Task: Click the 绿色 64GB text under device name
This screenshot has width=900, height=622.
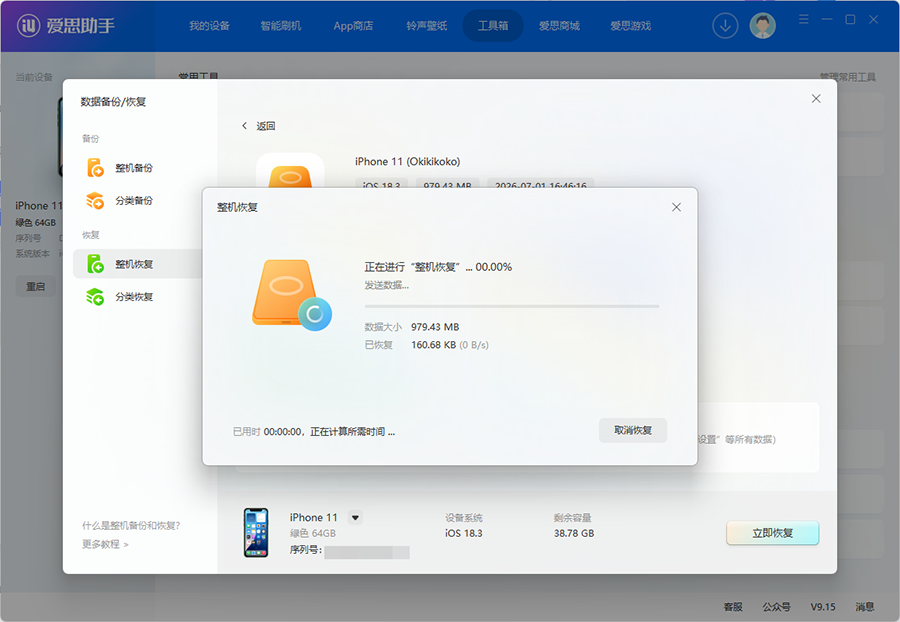Action: [313, 533]
